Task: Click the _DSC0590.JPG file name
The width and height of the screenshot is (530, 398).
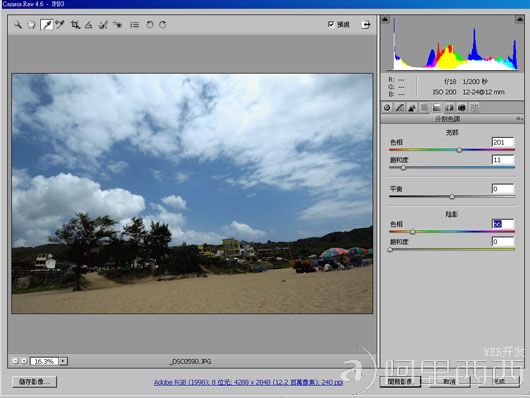Action: [190, 361]
